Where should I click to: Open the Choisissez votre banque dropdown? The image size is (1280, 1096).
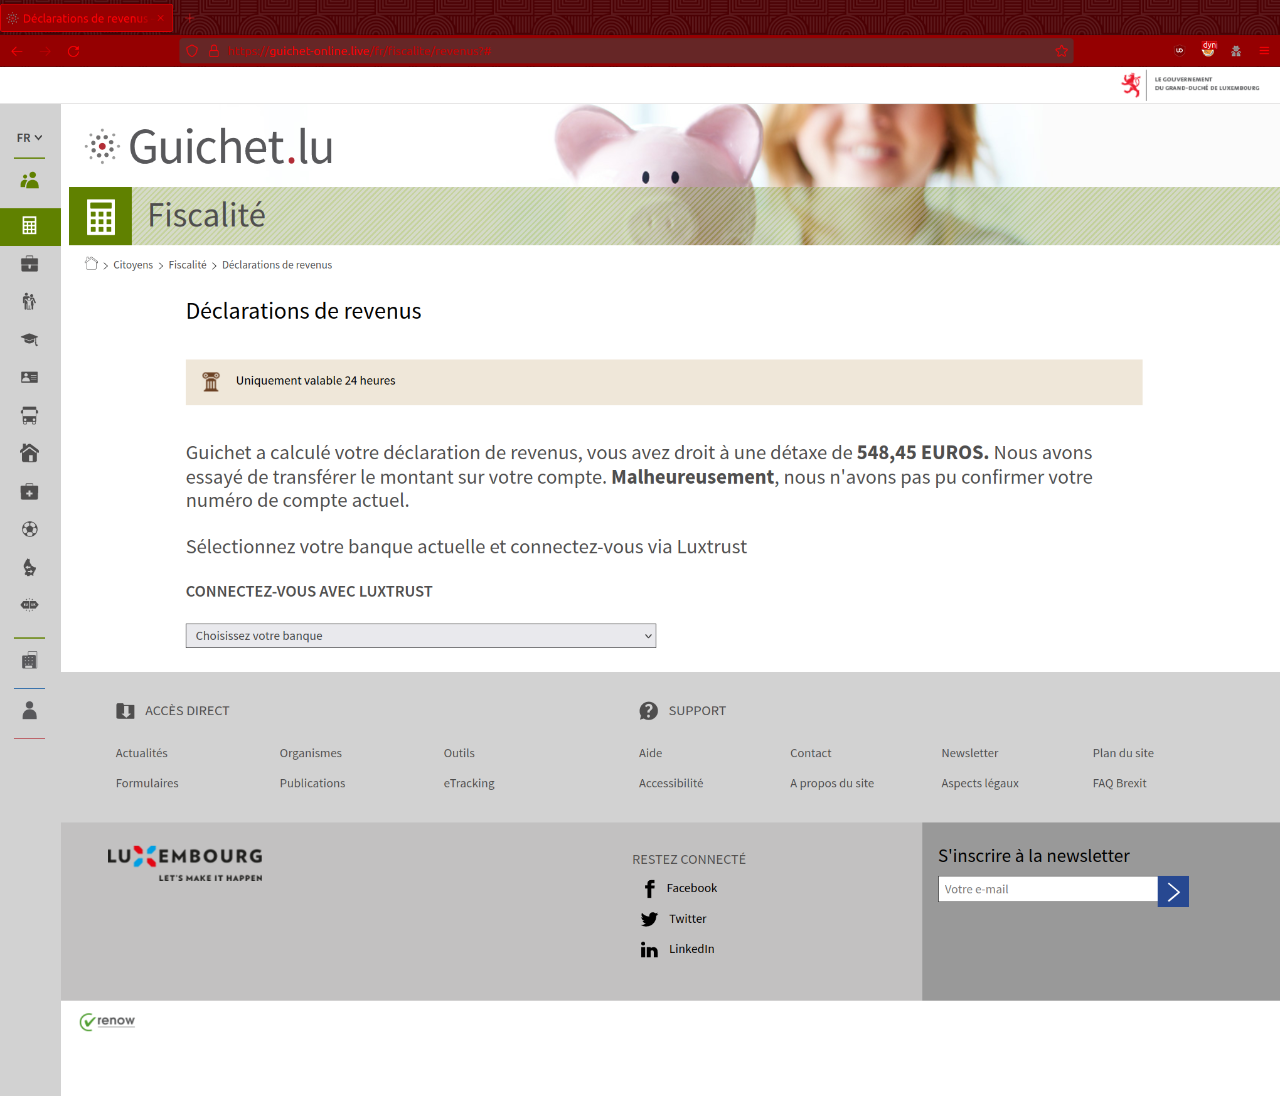coord(421,636)
